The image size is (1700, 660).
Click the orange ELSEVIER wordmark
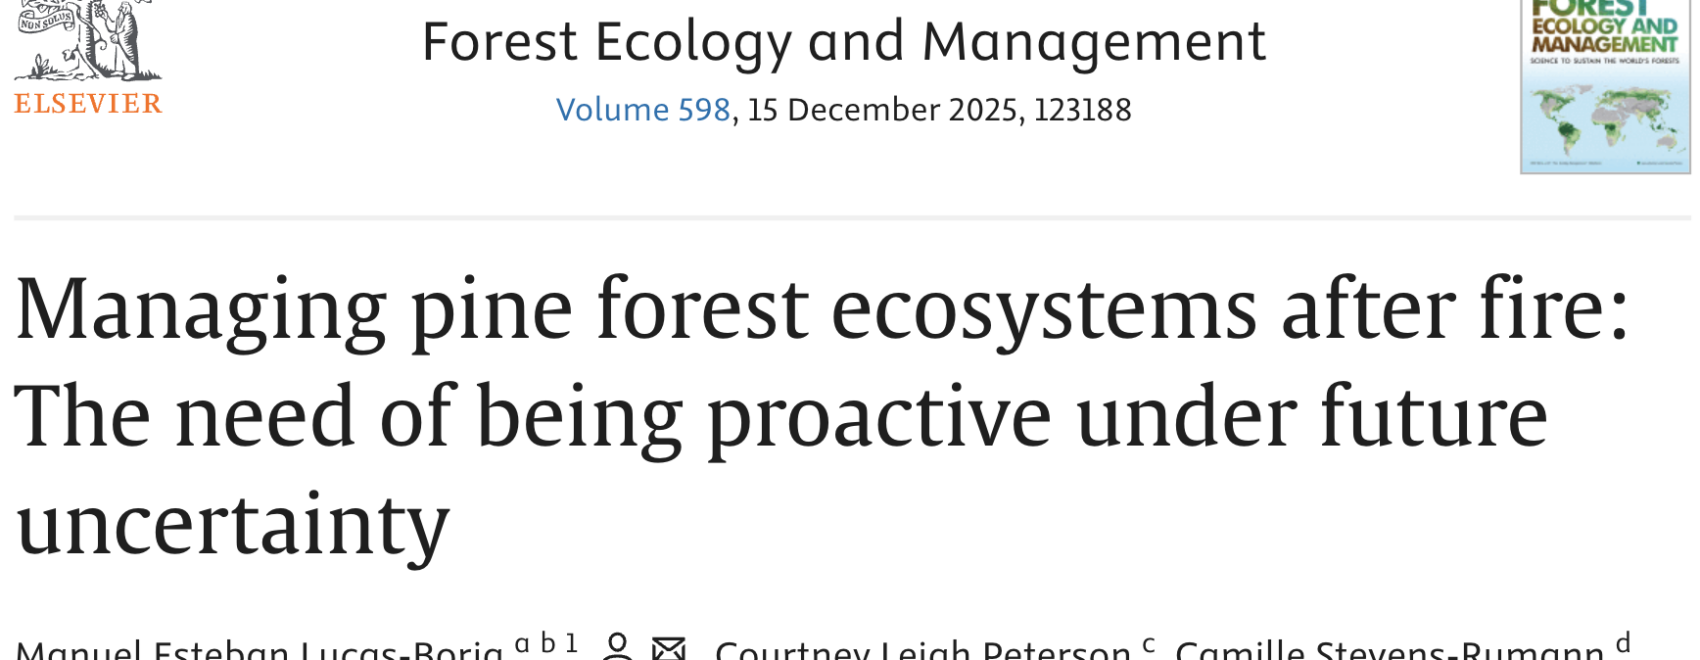click(x=88, y=104)
